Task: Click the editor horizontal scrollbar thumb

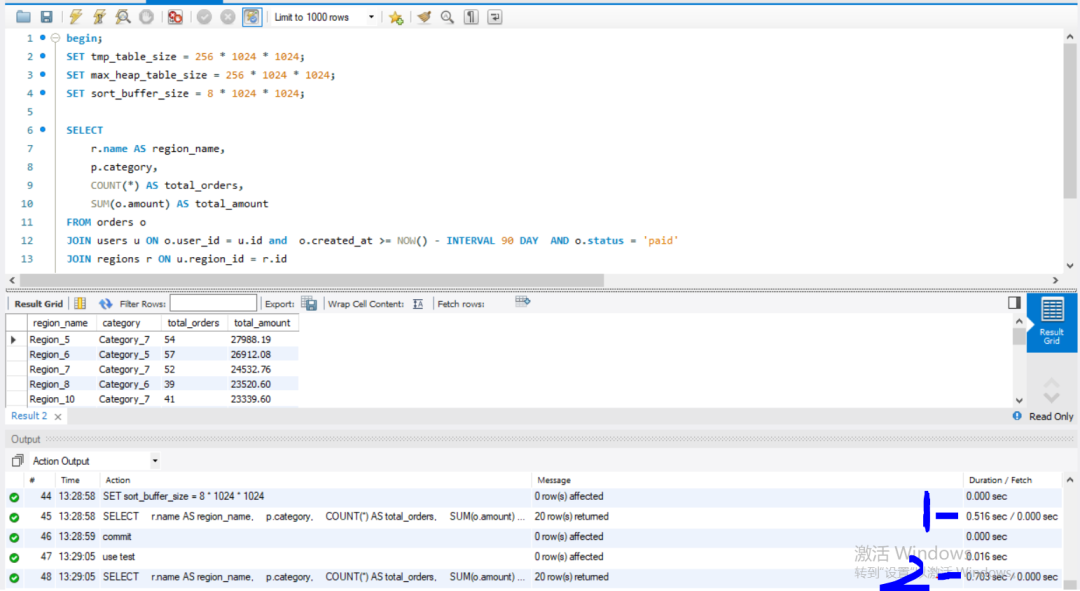Action: tap(312, 280)
